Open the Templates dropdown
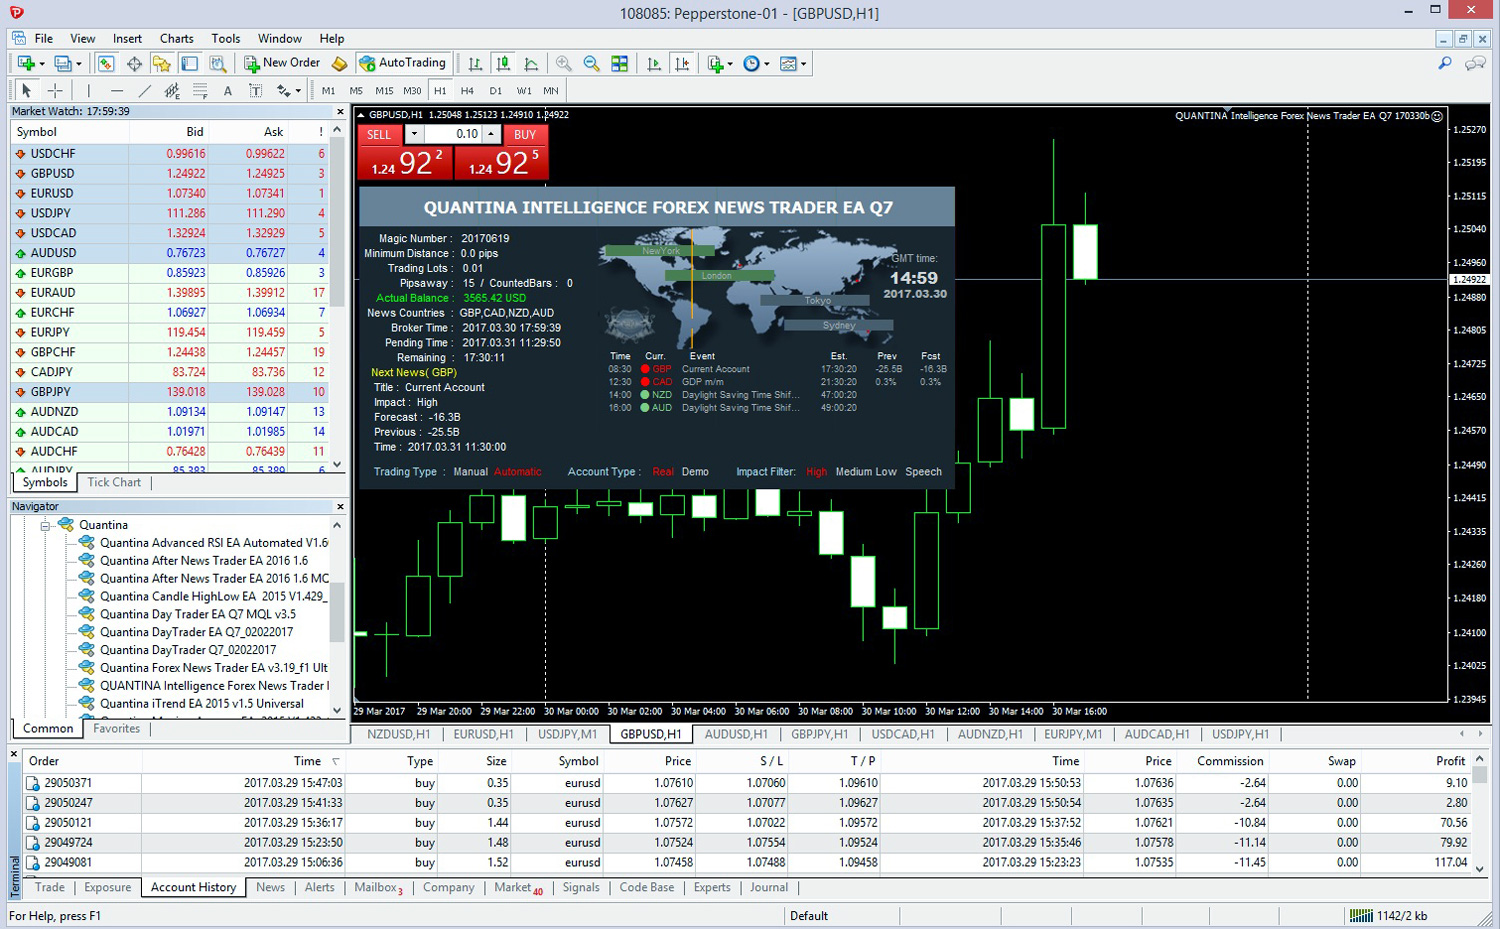Image resolution: width=1500 pixels, height=929 pixels. pyautogui.click(x=803, y=64)
